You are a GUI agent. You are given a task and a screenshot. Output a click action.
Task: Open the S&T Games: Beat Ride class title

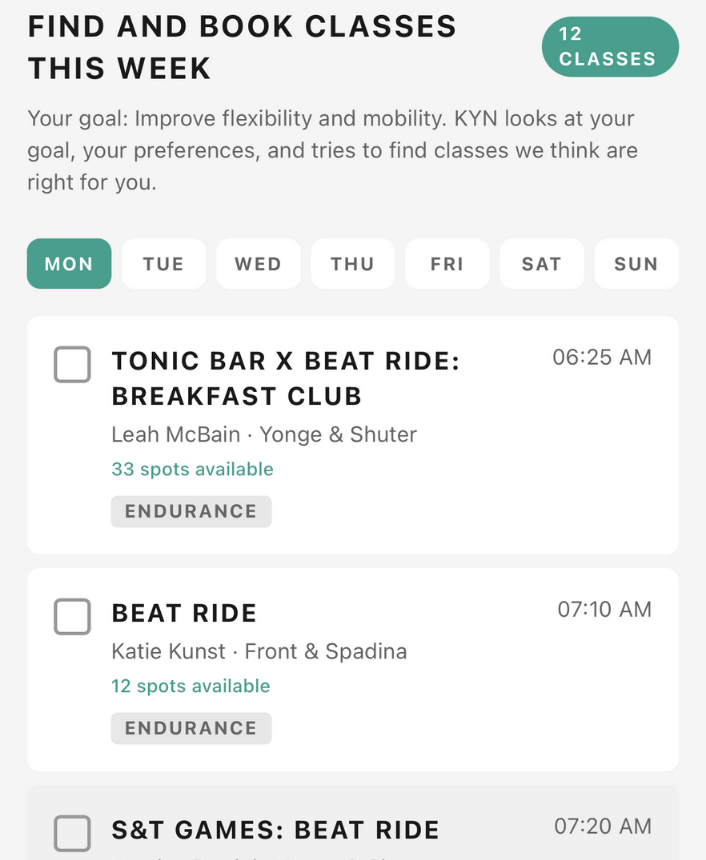point(275,830)
